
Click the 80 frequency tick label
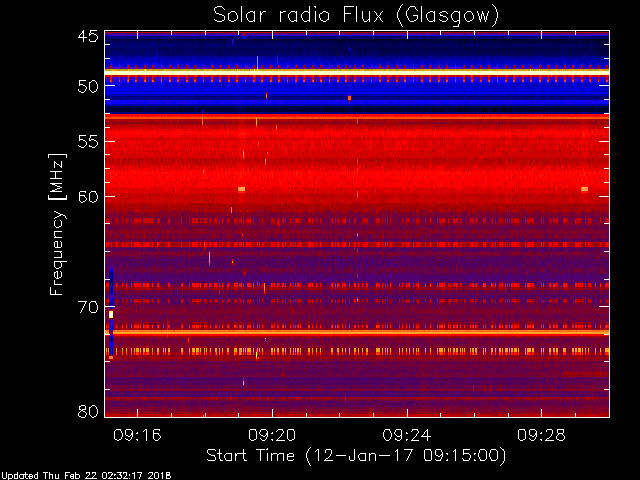pos(88,411)
